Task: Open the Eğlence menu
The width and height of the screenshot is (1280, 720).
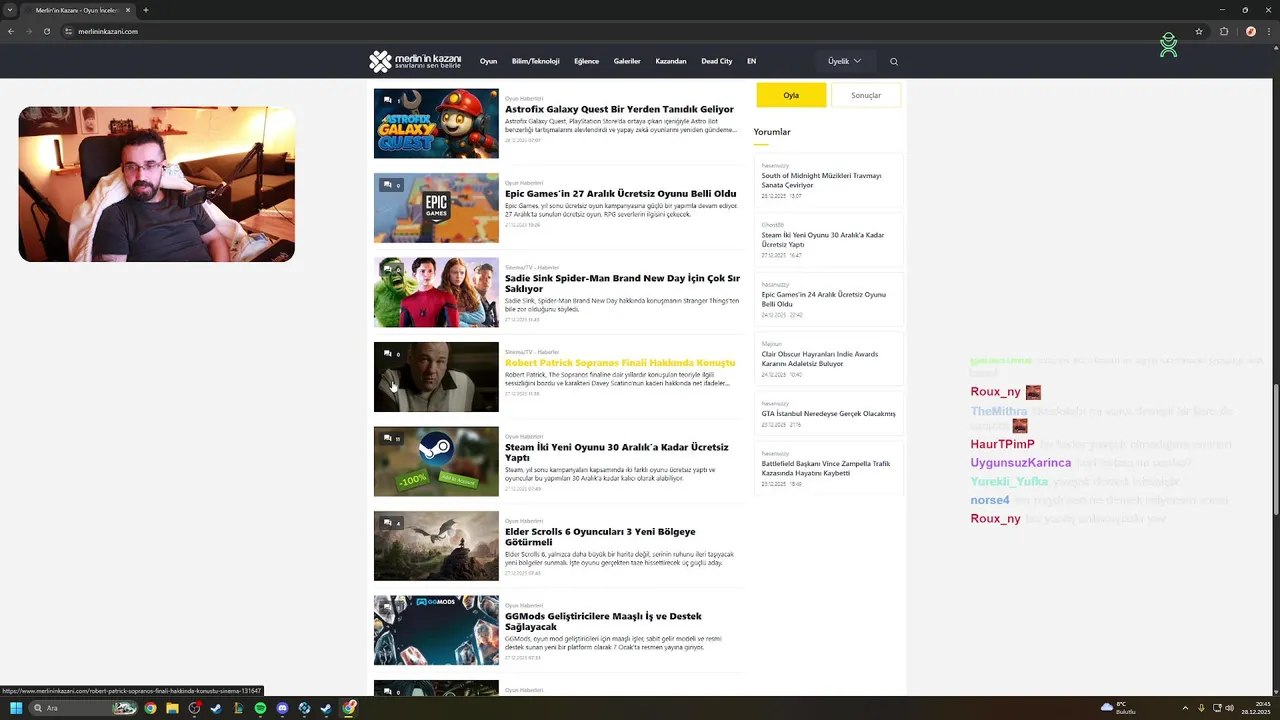Action: pyautogui.click(x=586, y=61)
